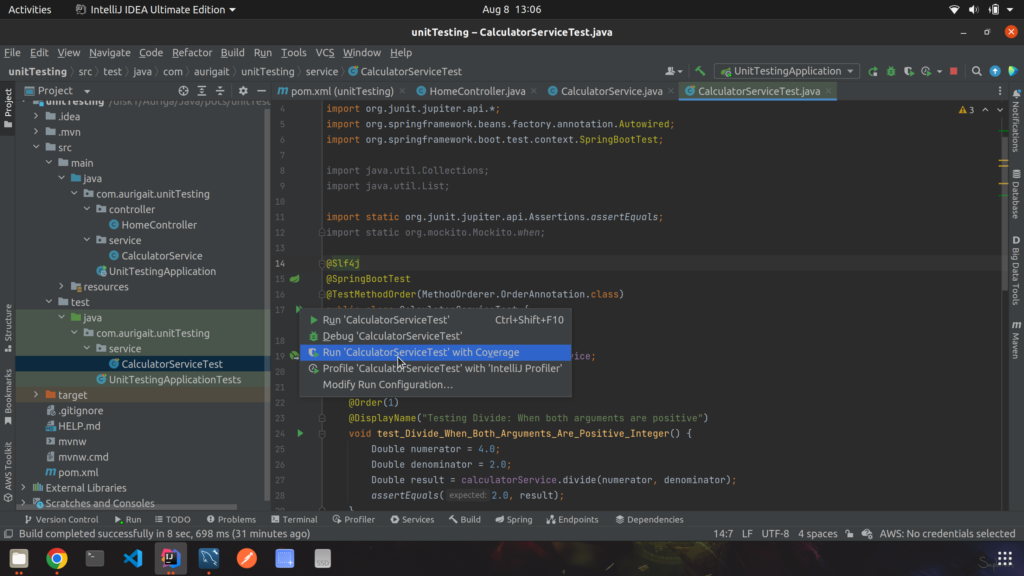Close the CalculatorServiceTest.java tab

pos(829,91)
